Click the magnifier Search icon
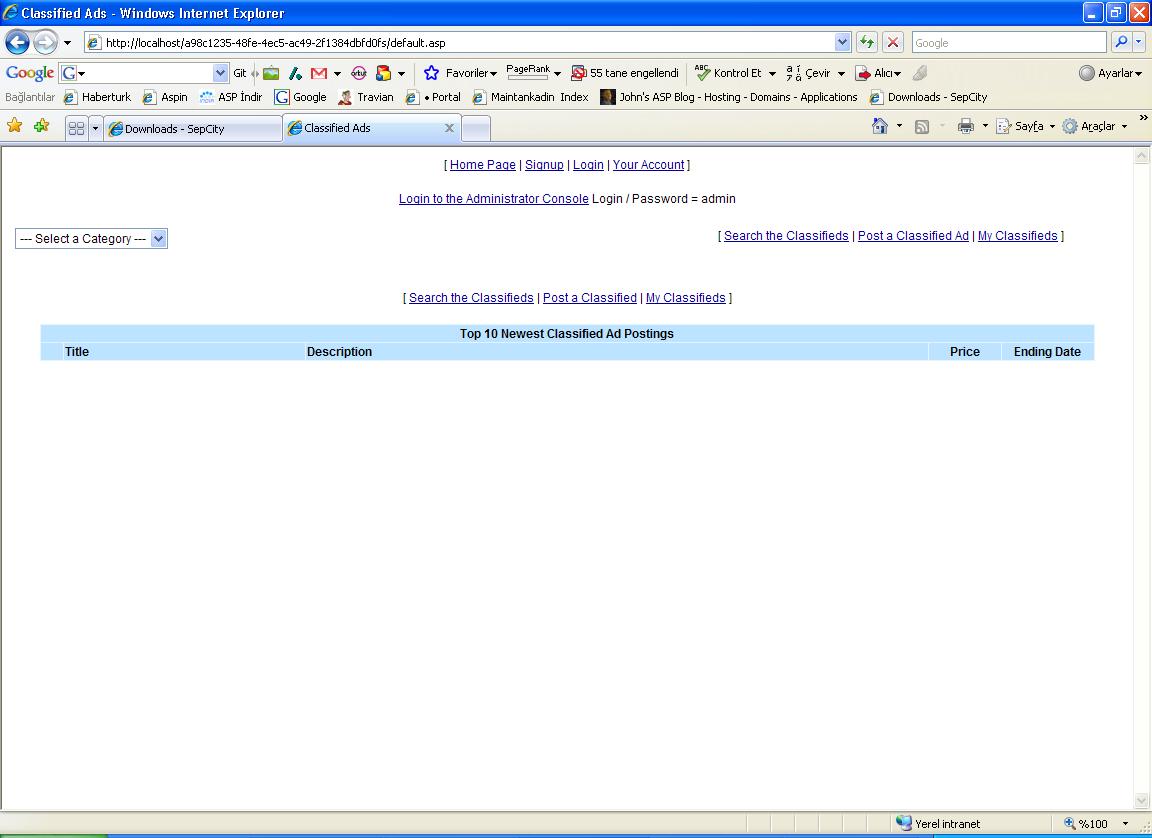Viewport: 1152px width, 838px height. tap(1121, 42)
